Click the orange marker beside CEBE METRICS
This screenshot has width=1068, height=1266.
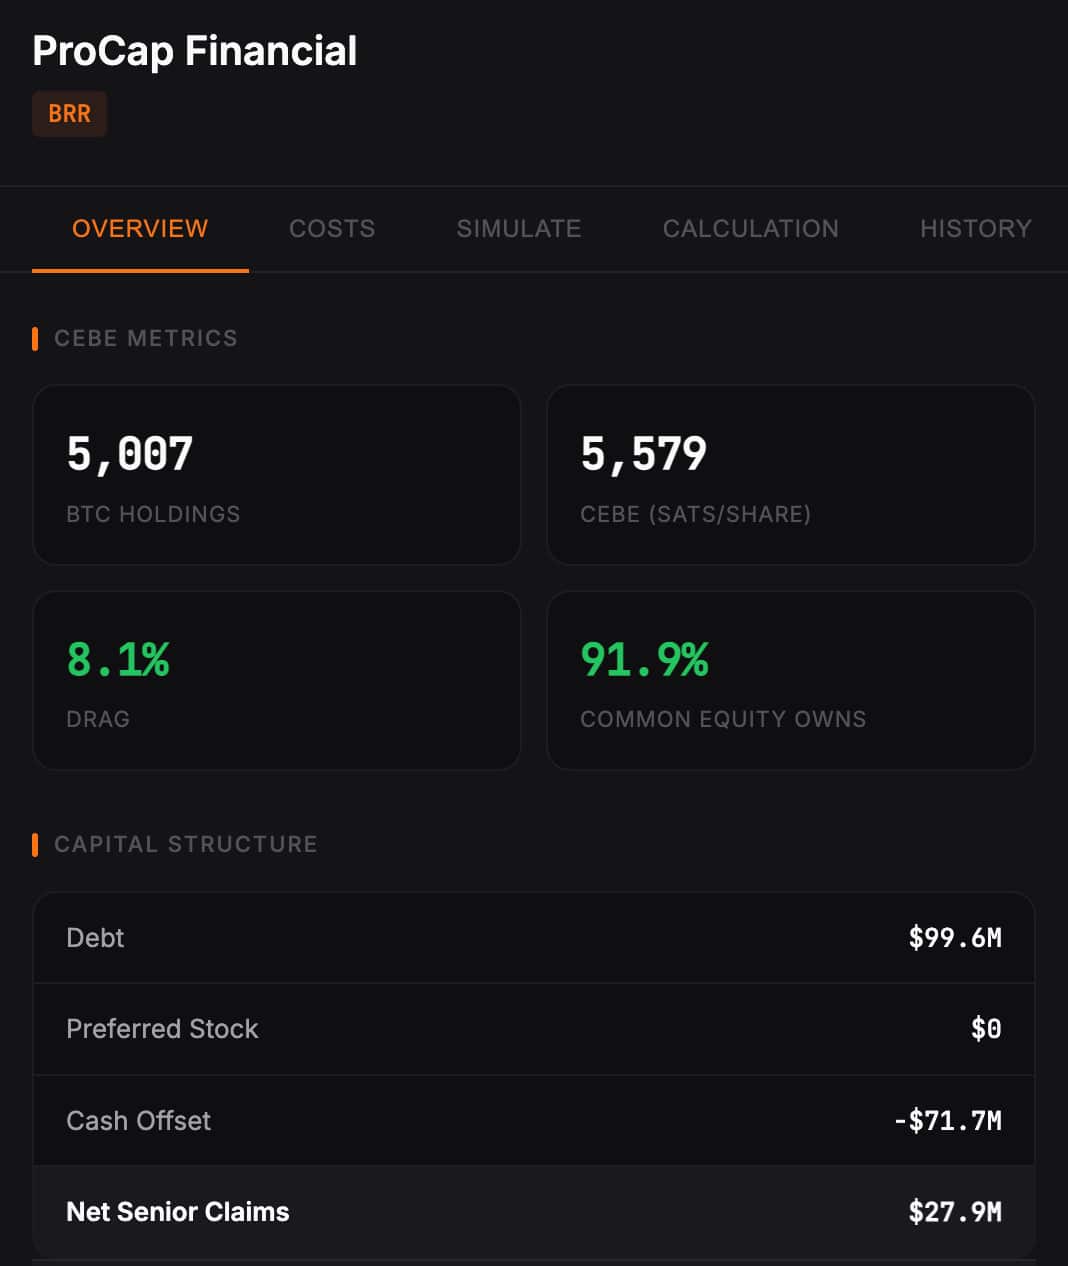(36, 338)
